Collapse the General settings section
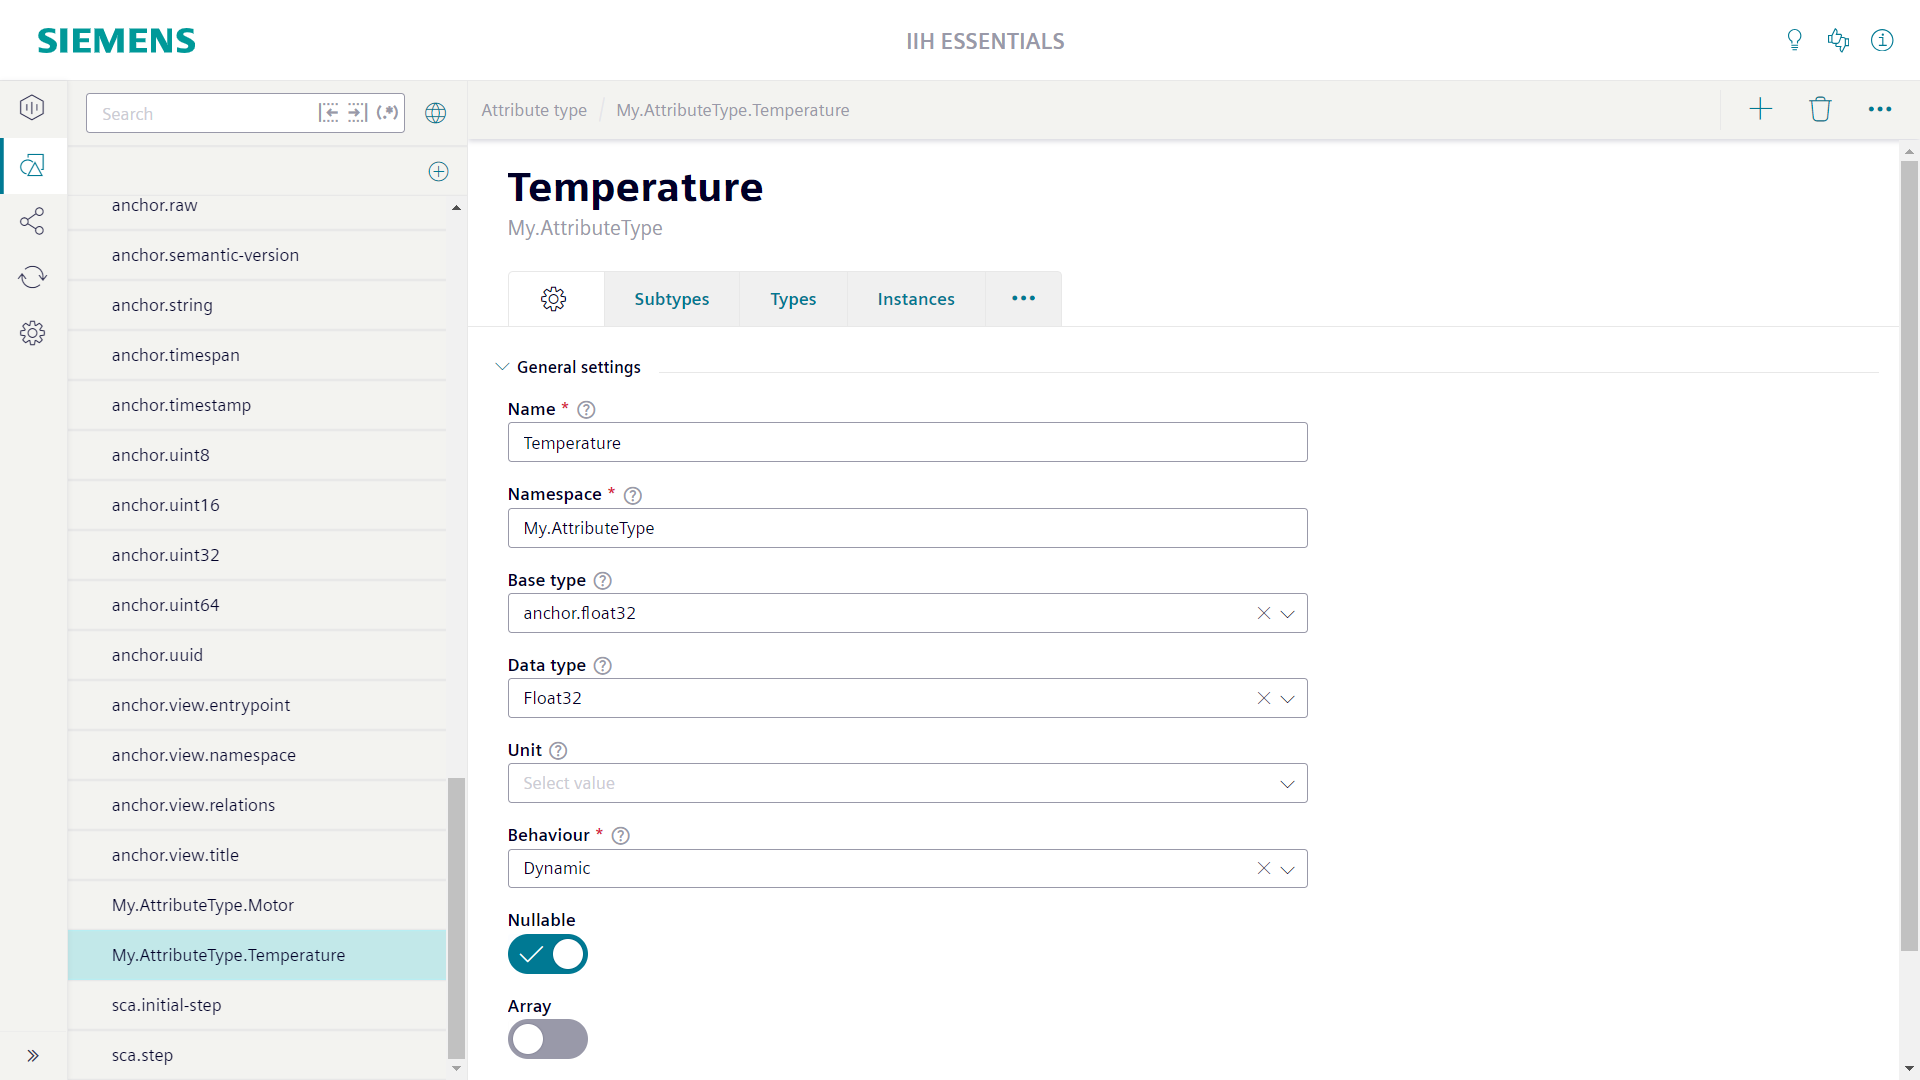The height and width of the screenshot is (1080, 1920). [x=502, y=367]
